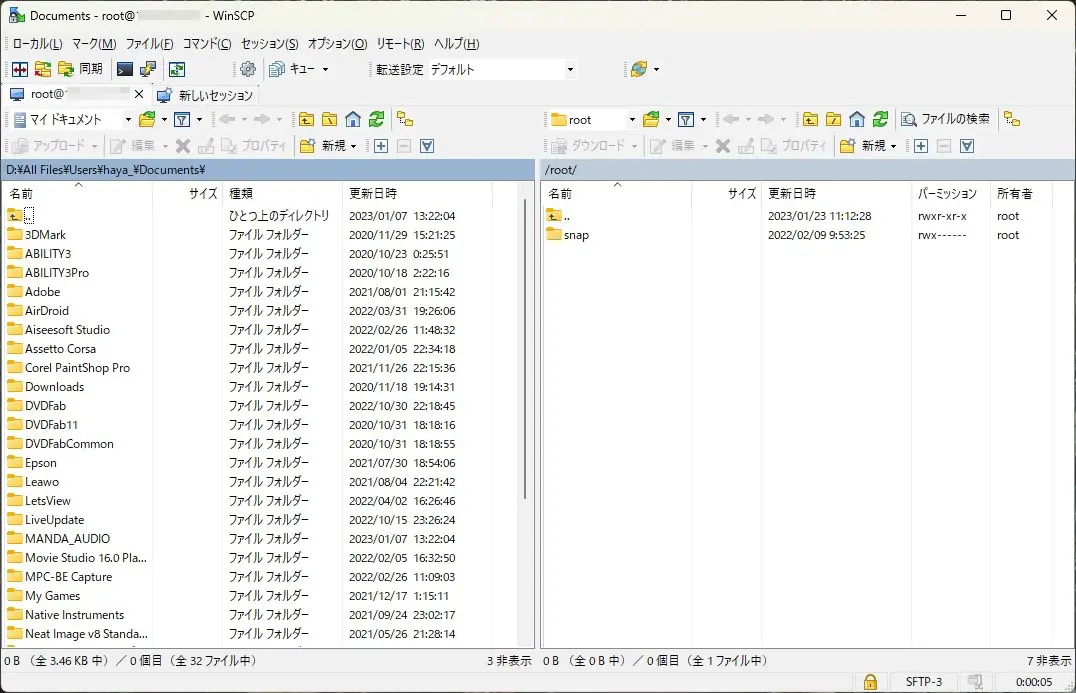Toggle the local directory tree panel

click(405, 119)
